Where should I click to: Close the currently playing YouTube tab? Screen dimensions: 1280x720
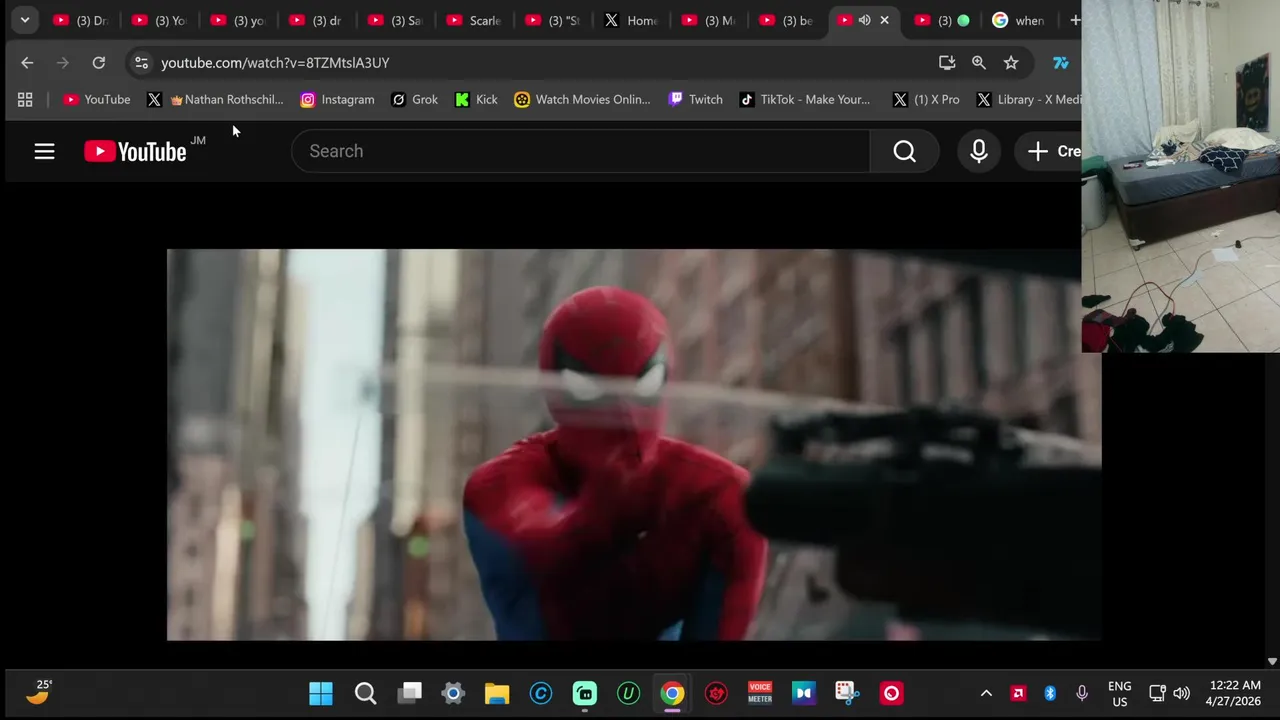point(884,20)
